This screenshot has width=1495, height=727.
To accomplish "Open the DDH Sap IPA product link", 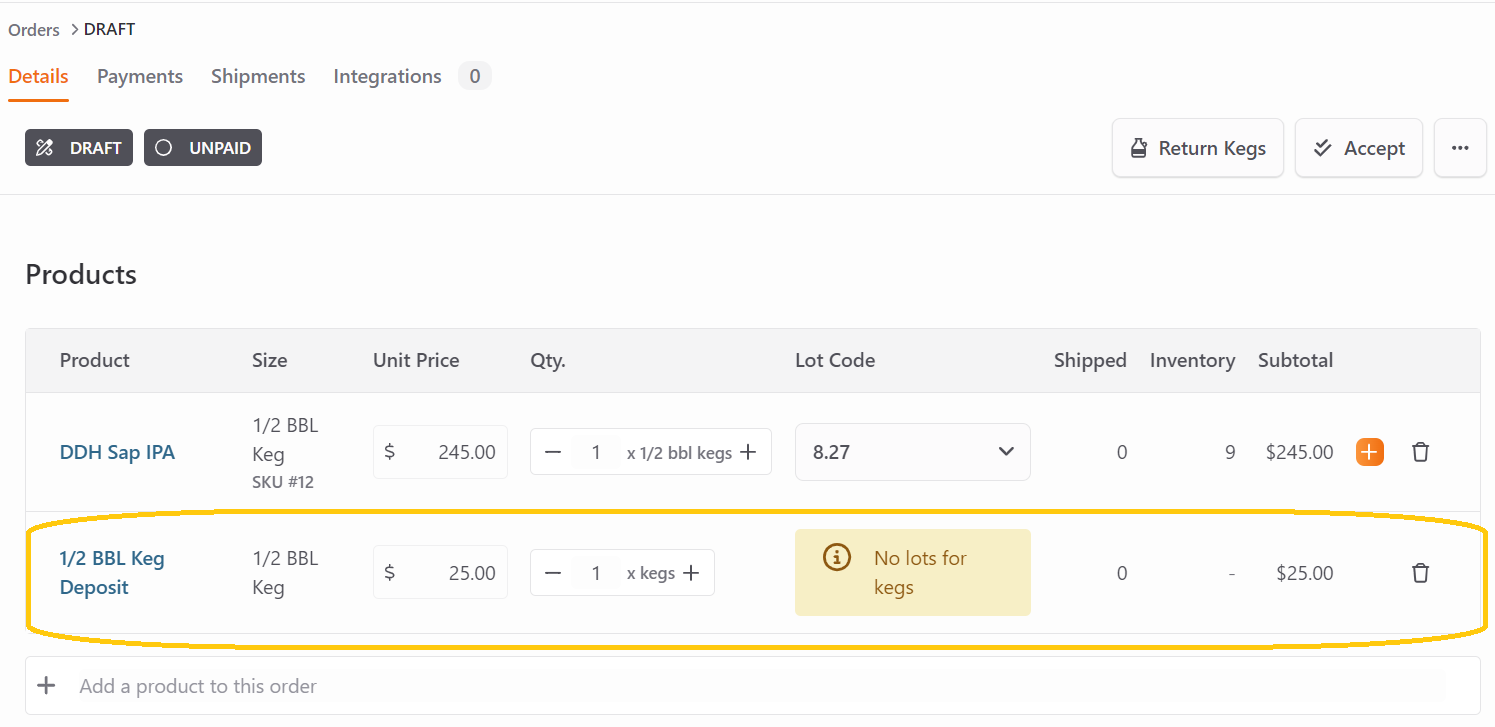I will [x=117, y=452].
